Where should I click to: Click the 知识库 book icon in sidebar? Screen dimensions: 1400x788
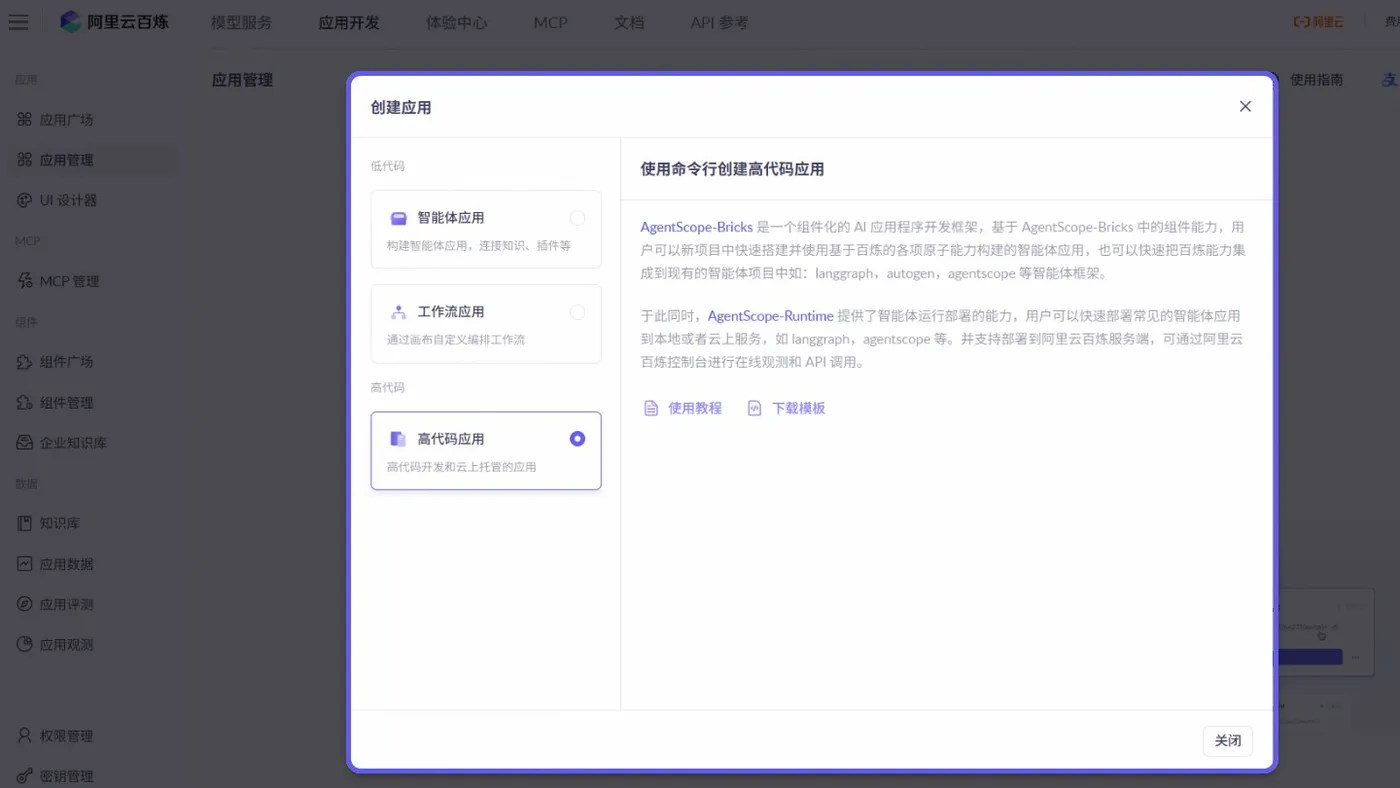25,523
